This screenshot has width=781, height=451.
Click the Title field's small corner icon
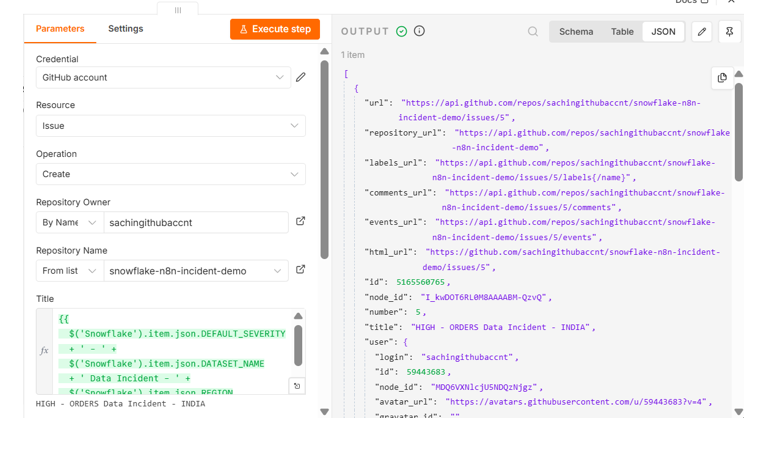(x=297, y=386)
